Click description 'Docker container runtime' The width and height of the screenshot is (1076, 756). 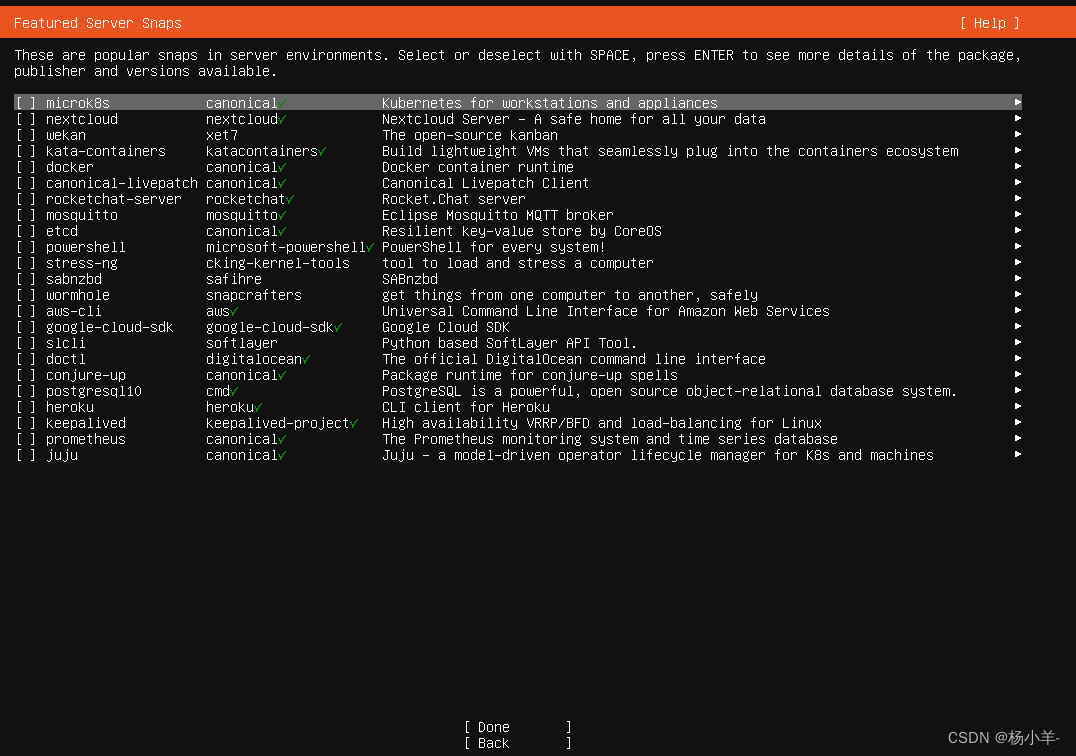pyautogui.click(x=478, y=167)
